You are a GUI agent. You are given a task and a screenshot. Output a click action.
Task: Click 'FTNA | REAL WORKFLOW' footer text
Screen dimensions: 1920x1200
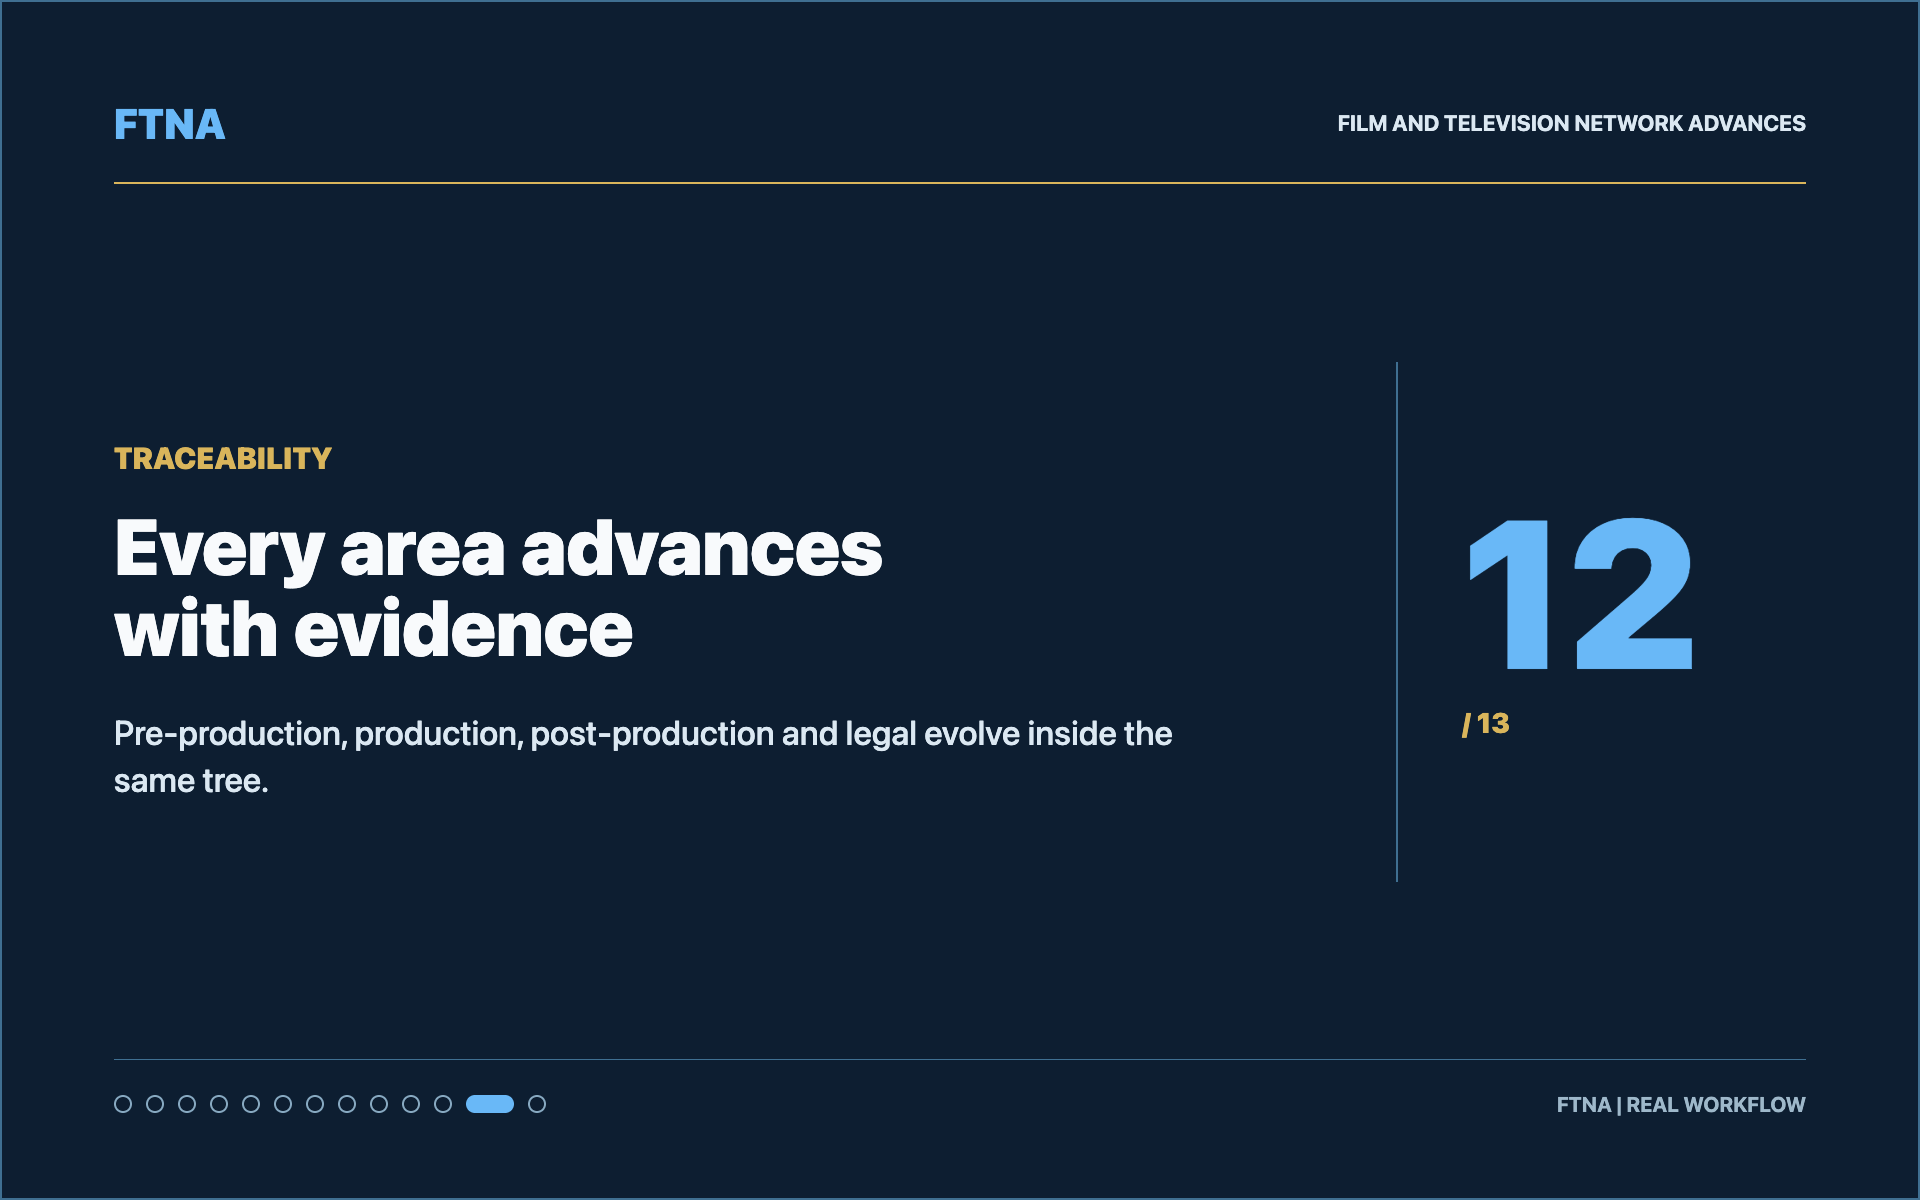(x=1681, y=1105)
